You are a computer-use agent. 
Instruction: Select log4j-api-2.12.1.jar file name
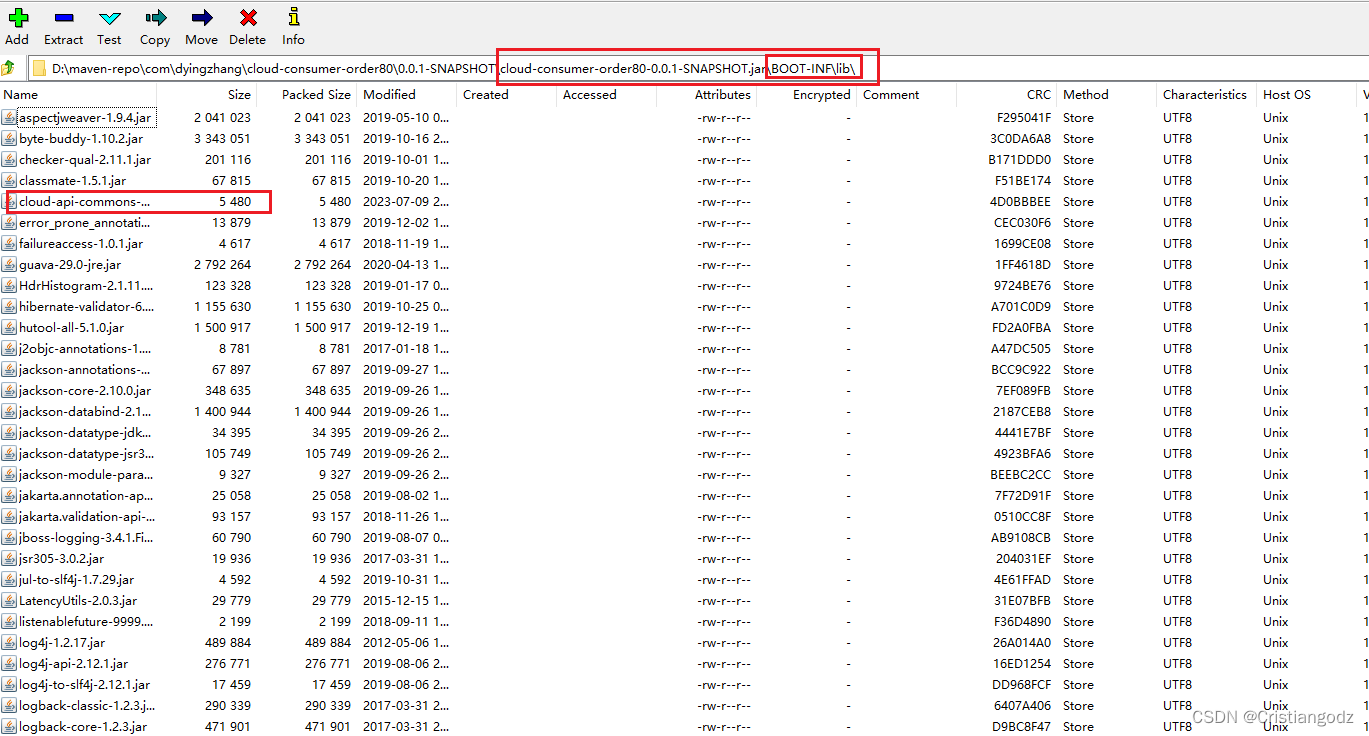73,664
